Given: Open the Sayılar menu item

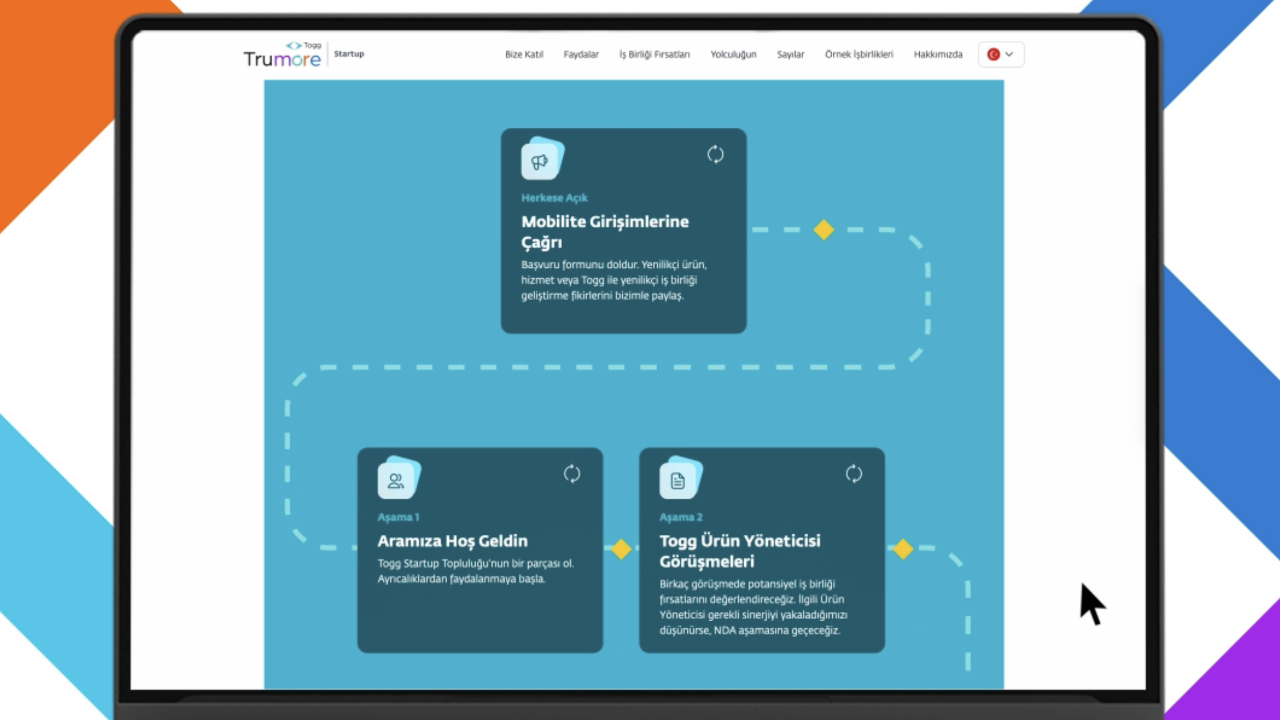Looking at the screenshot, I should click(x=791, y=55).
